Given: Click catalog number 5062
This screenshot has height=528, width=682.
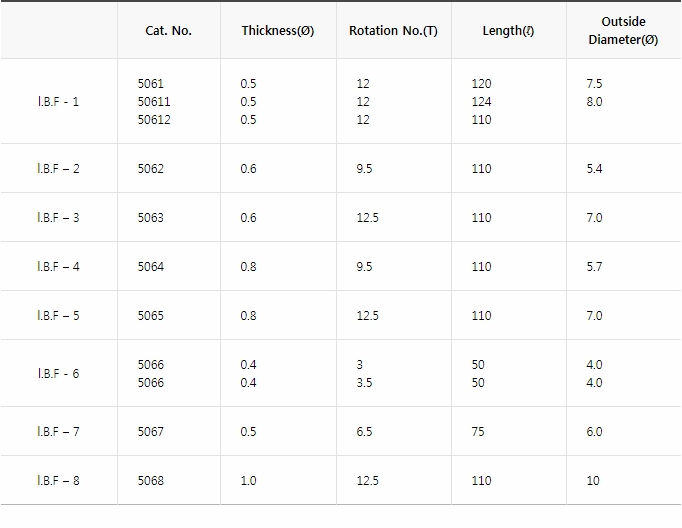Looking at the screenshot, I should tap(150, 169).
